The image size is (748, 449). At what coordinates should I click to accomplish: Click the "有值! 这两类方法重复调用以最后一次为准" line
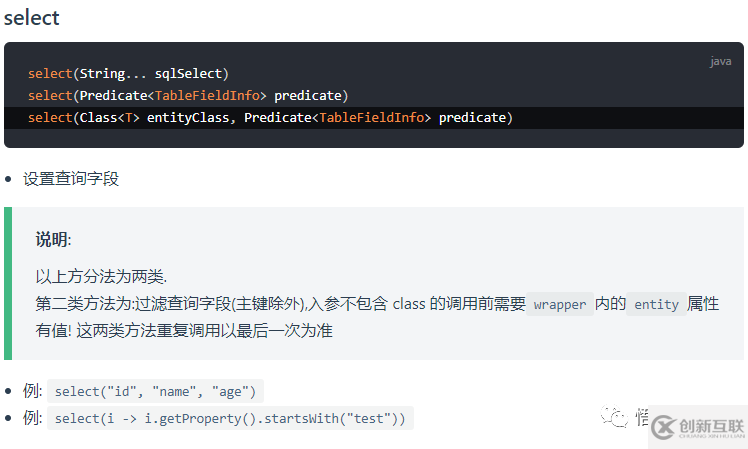[184, 330]
